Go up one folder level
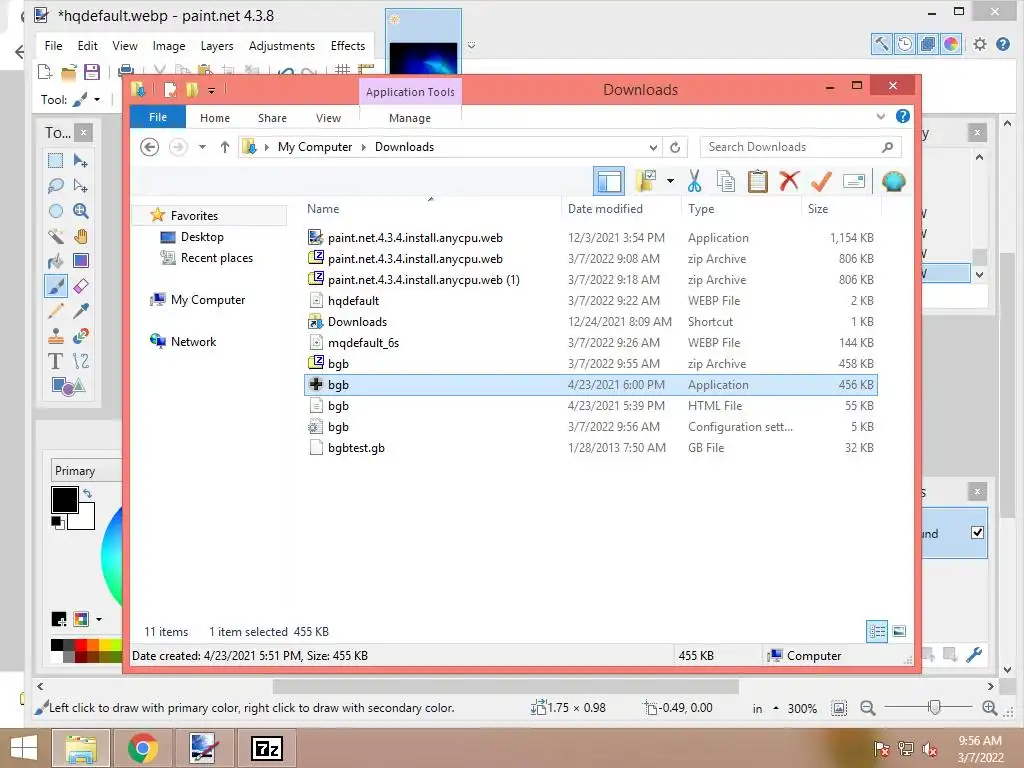The image size is (1024, 768). pyautogui.click(x=225, y=147)
